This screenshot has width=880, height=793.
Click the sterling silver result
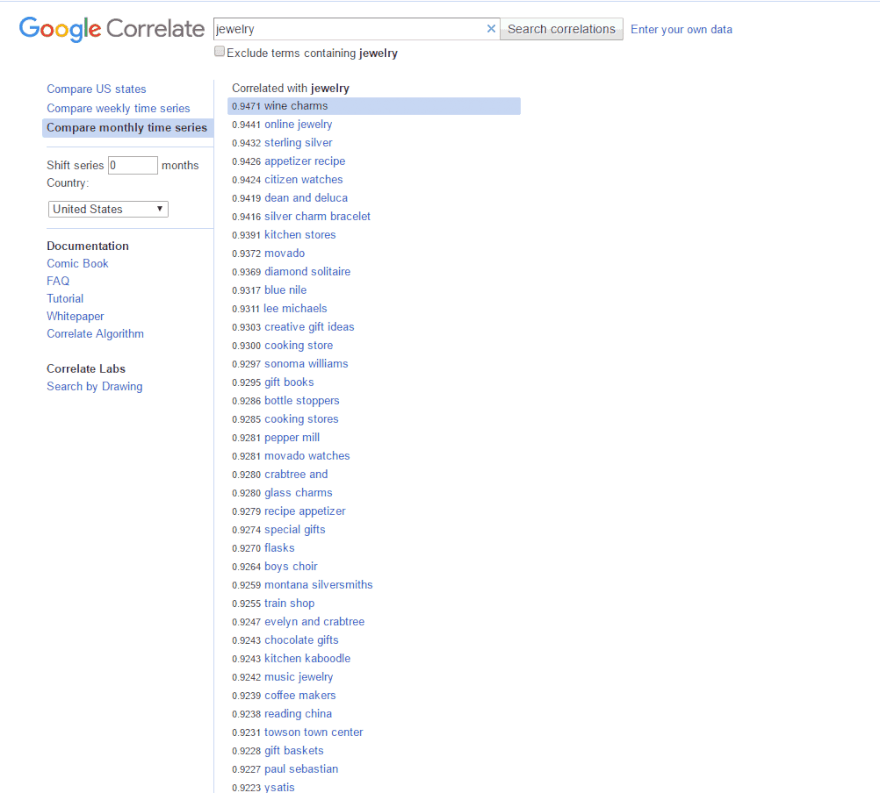pos(298,143)
